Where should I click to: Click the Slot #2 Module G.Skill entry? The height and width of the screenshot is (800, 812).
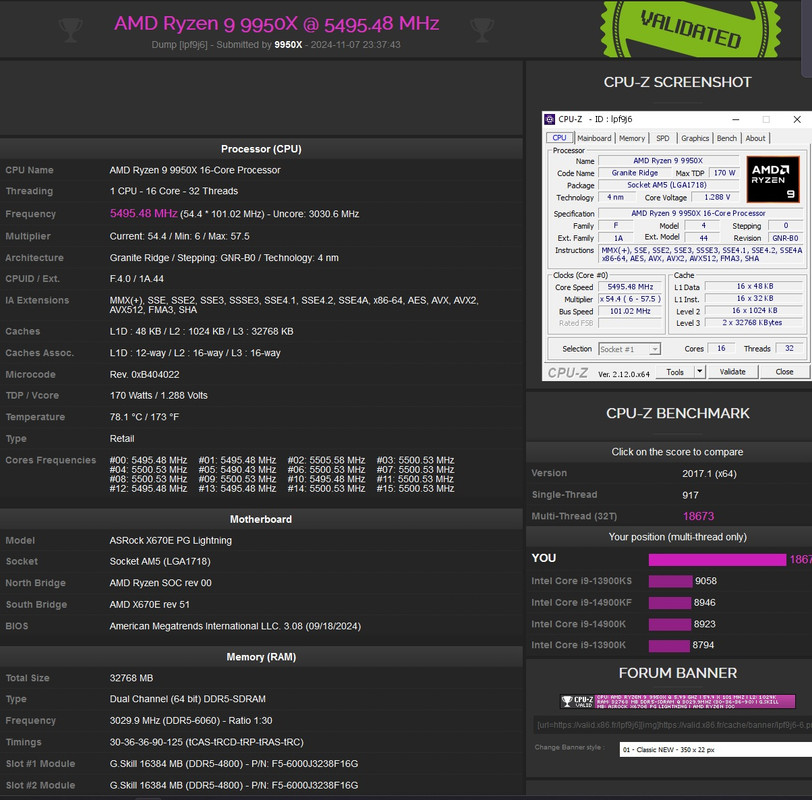tap(234, 786)
